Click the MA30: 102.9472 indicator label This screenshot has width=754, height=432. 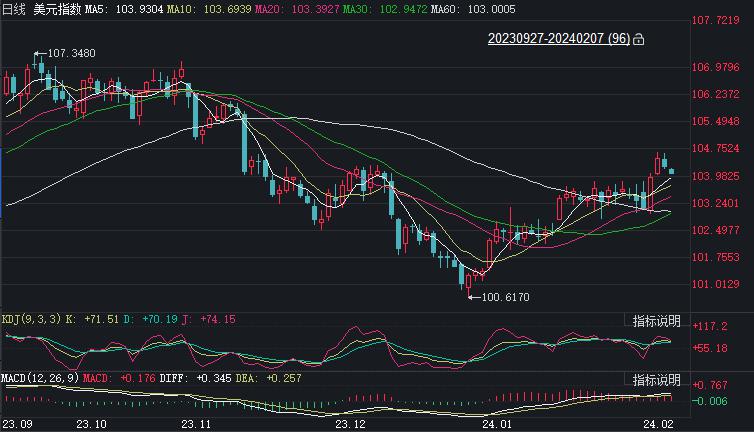[385, 9]
